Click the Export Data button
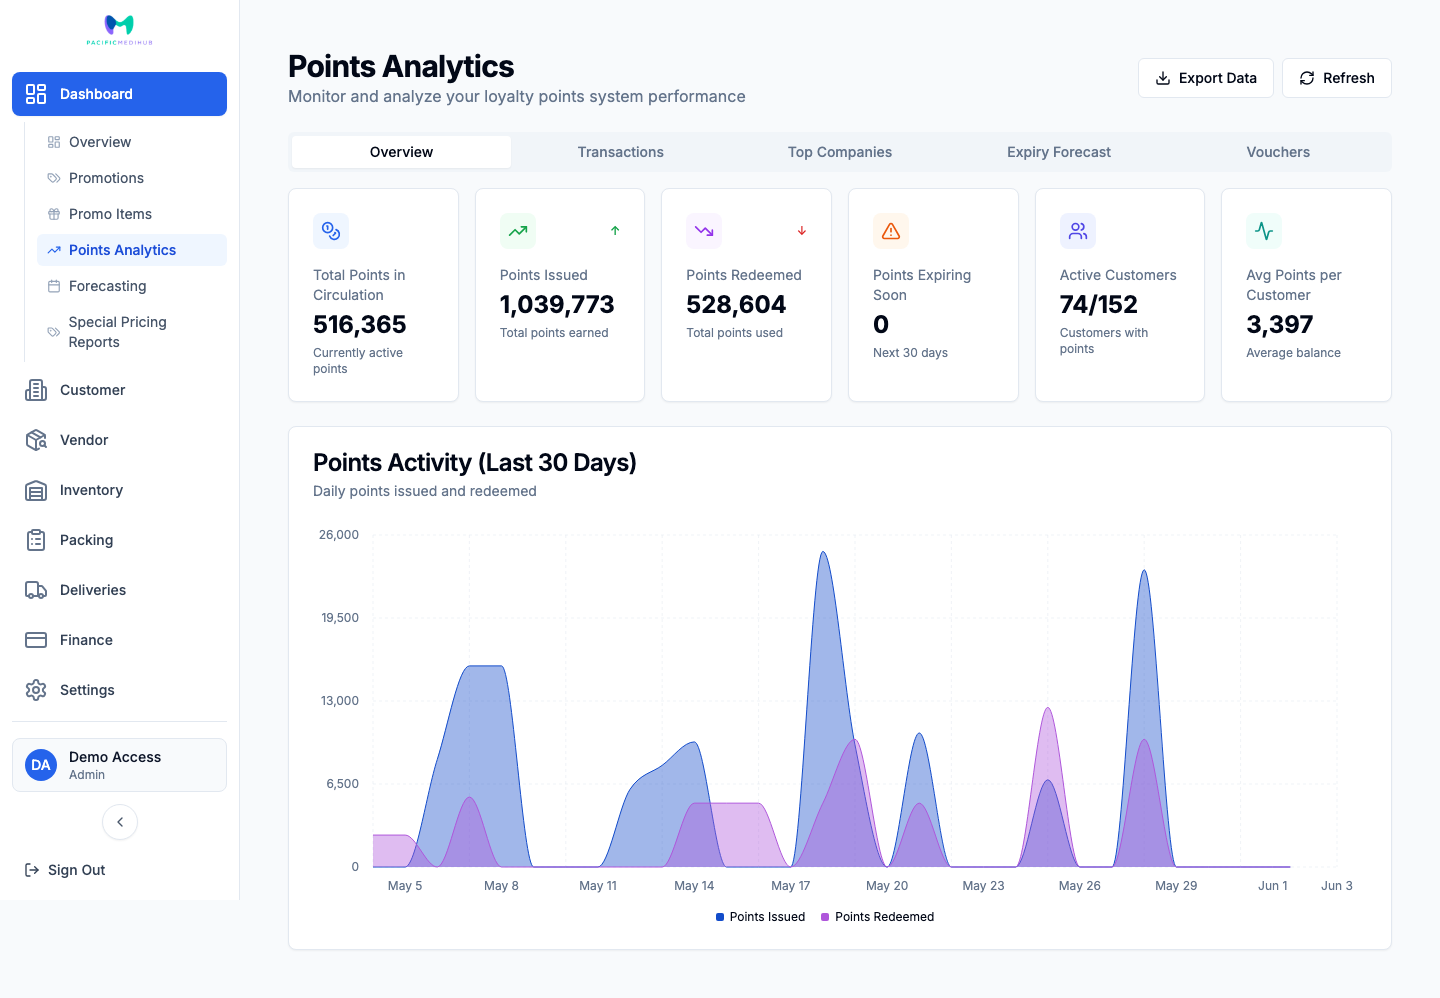 [1206, 78]
